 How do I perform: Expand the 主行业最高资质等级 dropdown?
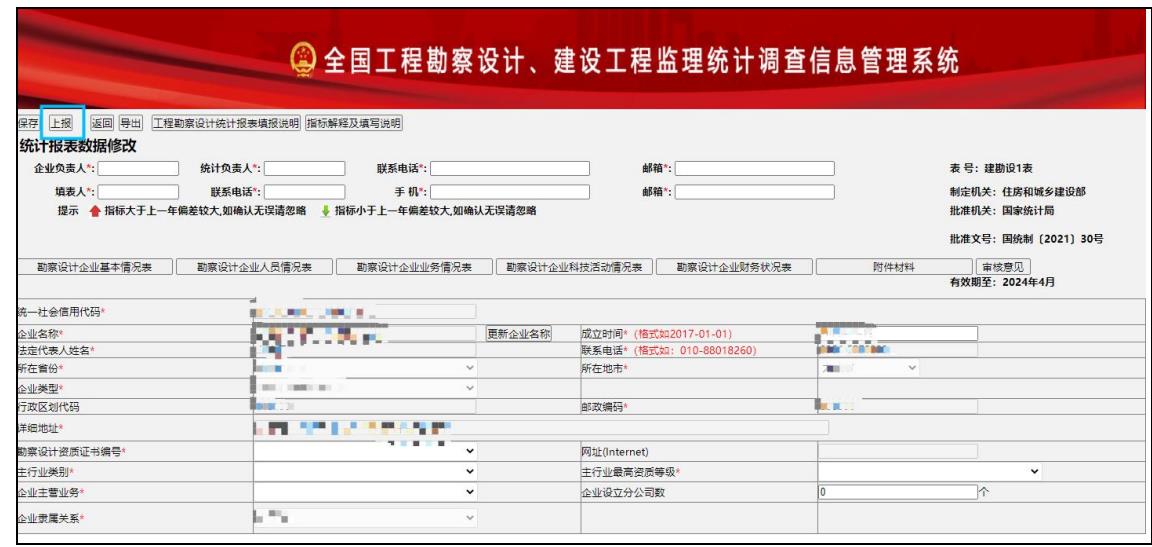930,472
